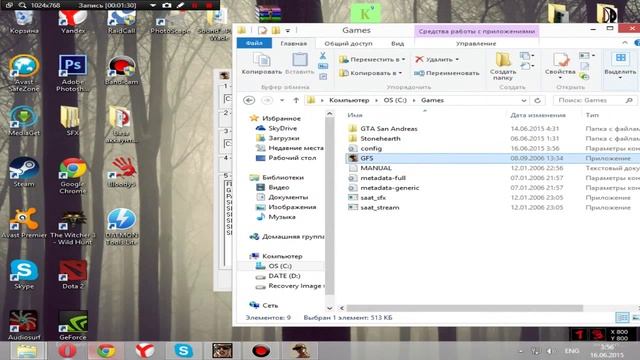The width and height of the screenshot is (640, 360).
Task: Sort by Дата изменения column header
Action: pos(538,115)
